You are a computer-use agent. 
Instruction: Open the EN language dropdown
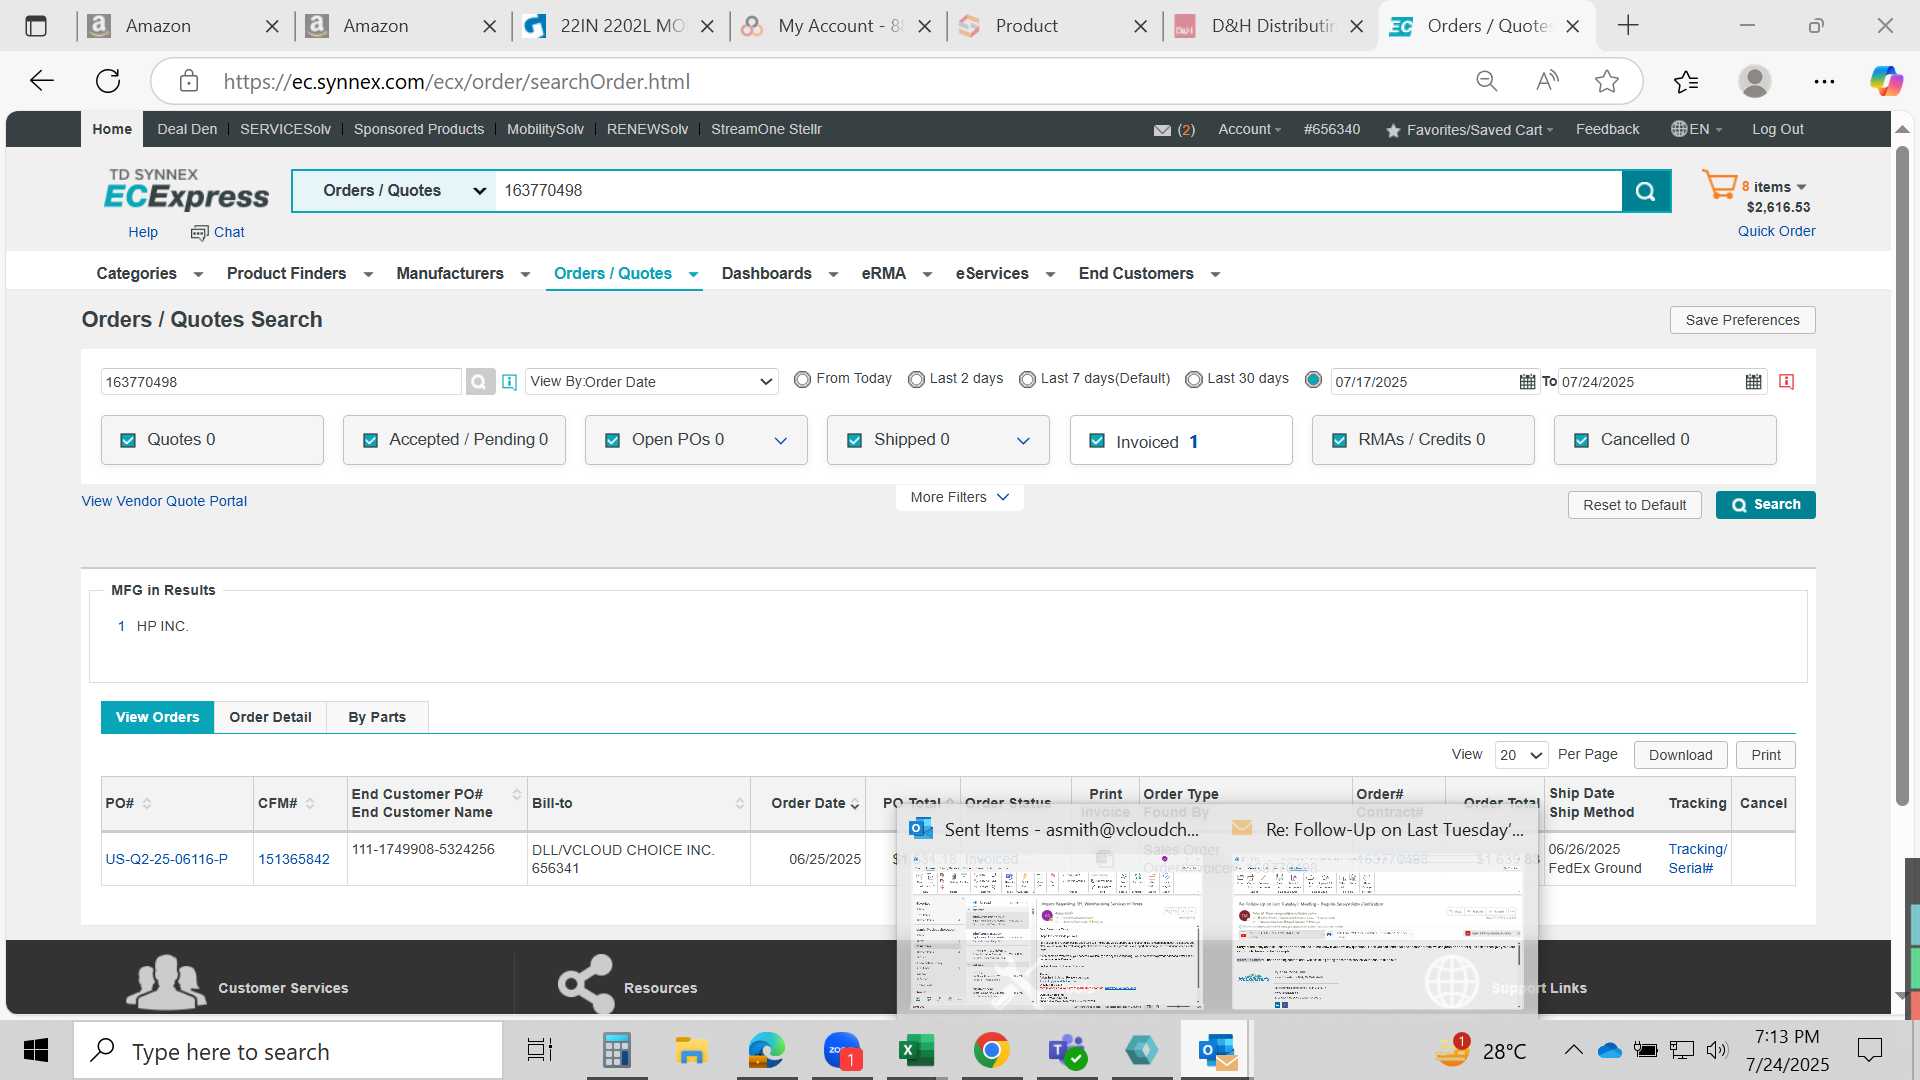[1696, 129]
